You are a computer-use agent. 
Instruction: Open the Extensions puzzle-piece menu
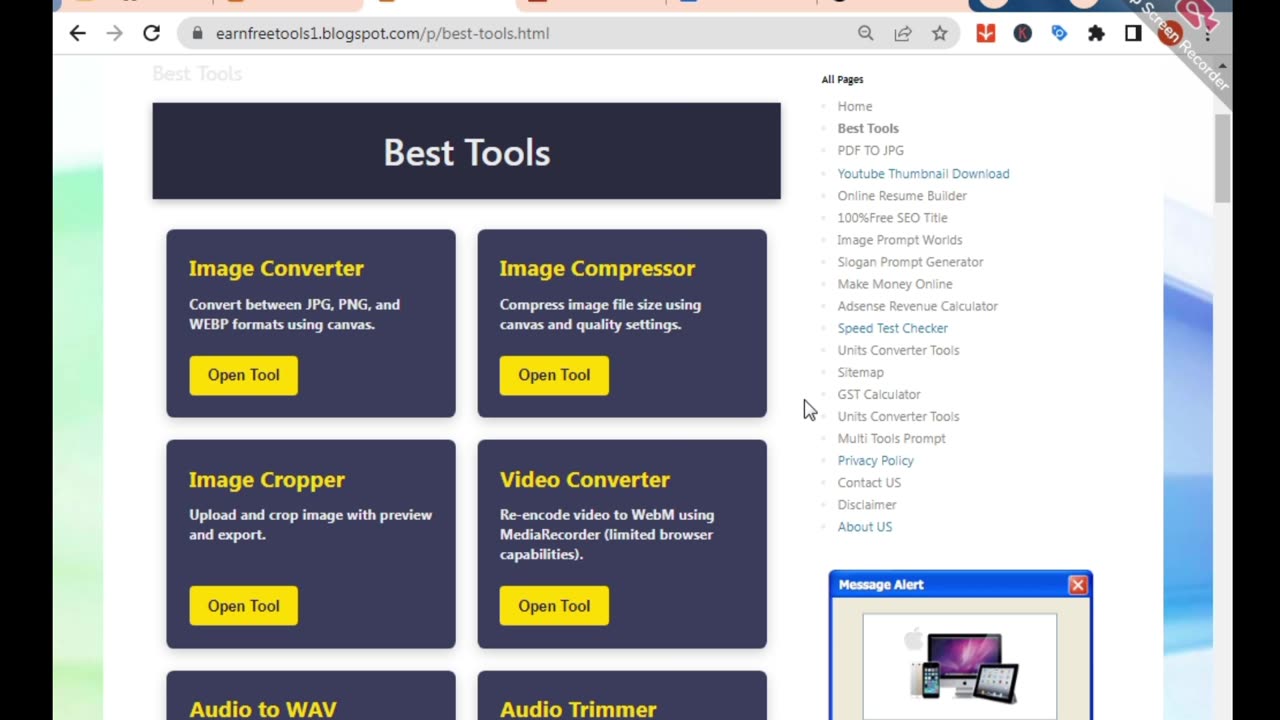click(x=1096, y=33)
